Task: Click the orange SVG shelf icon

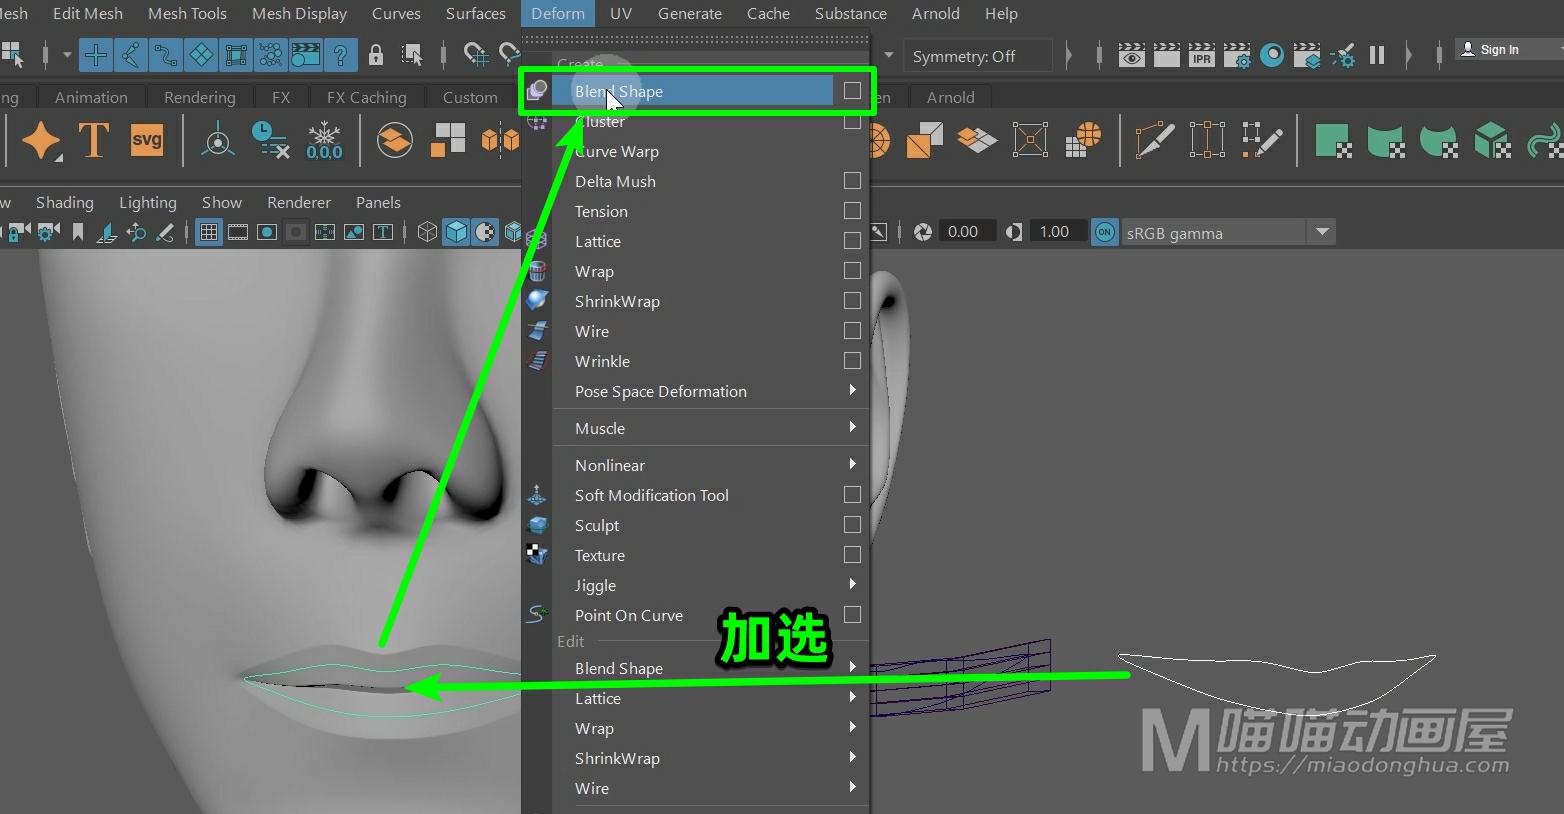Action: 147,140
